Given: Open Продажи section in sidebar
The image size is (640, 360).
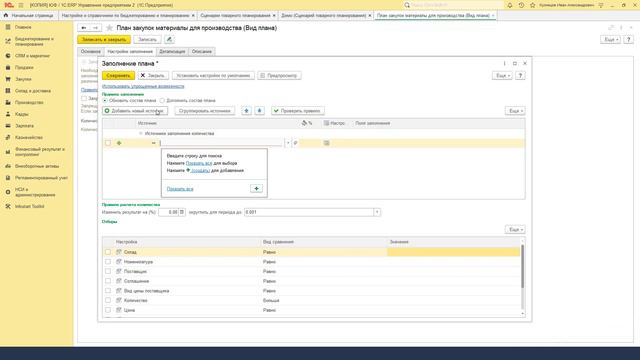Looking at the screenshot, I should point(24,67).
